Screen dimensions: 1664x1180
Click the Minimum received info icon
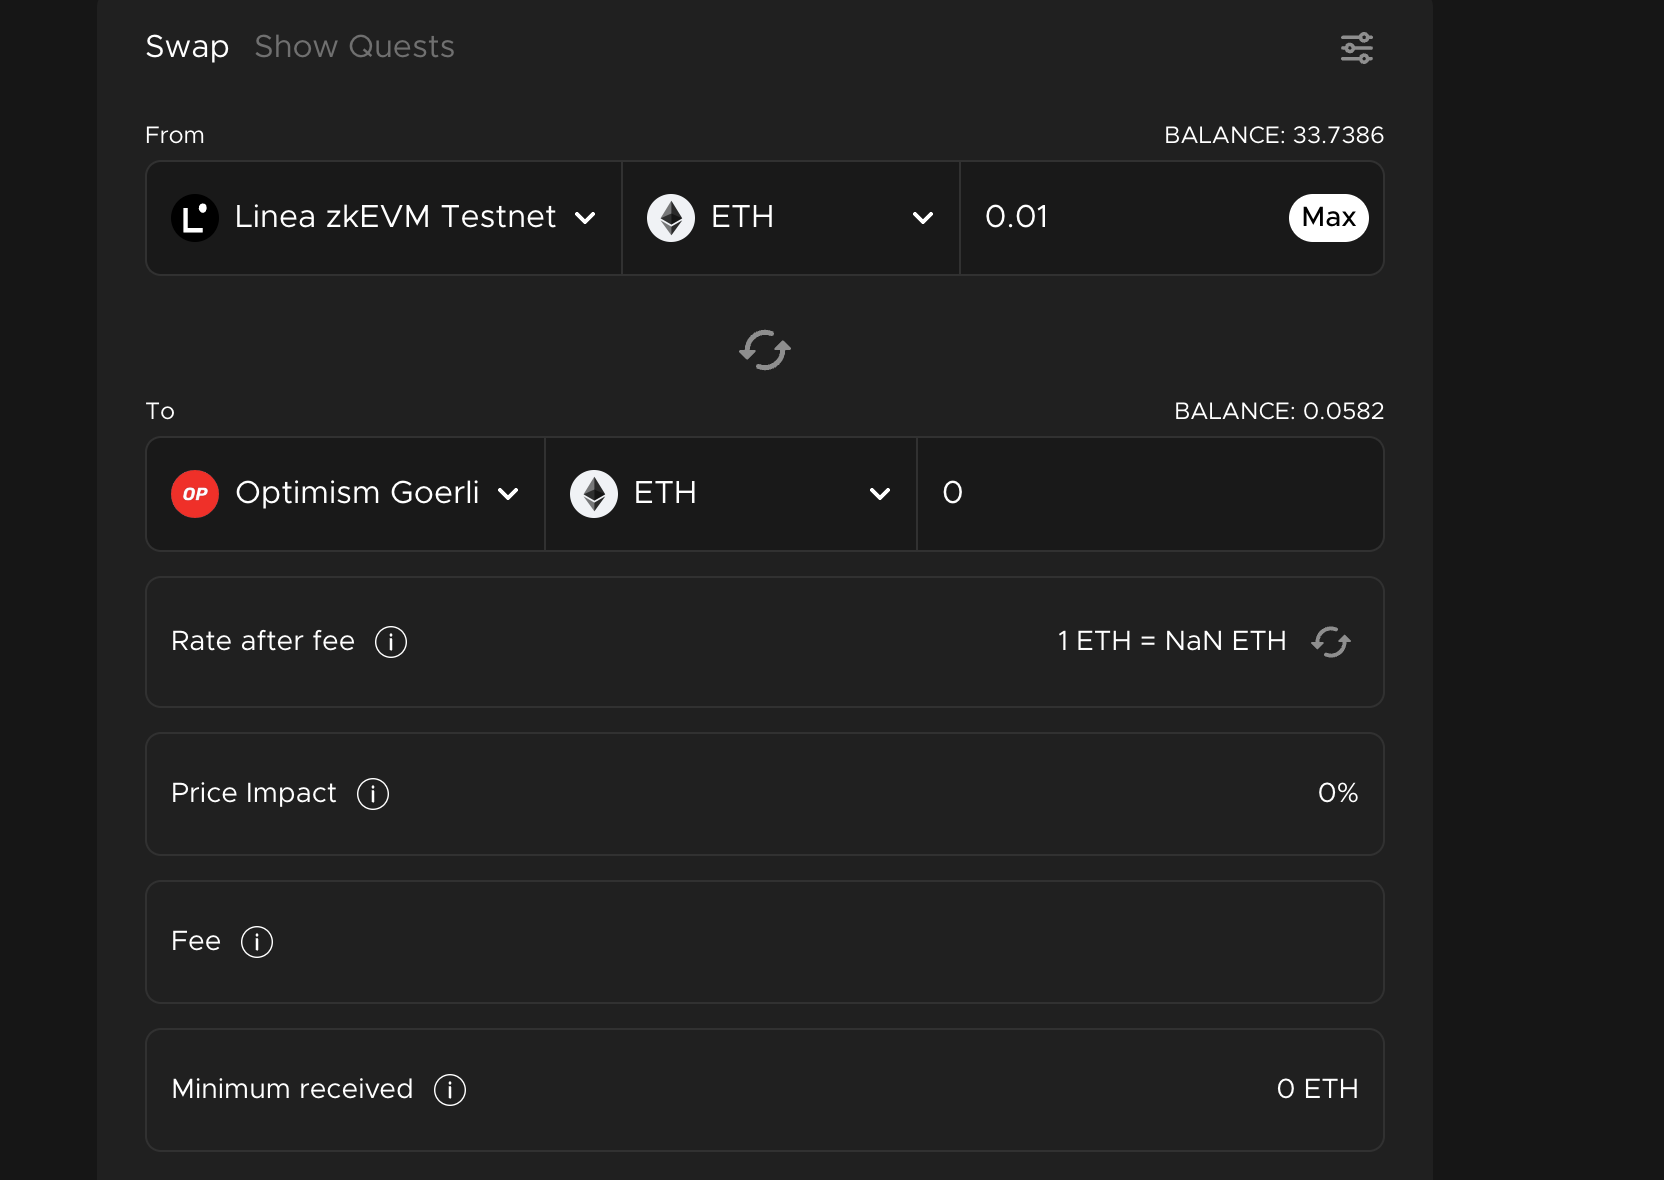coord(450,1090)
